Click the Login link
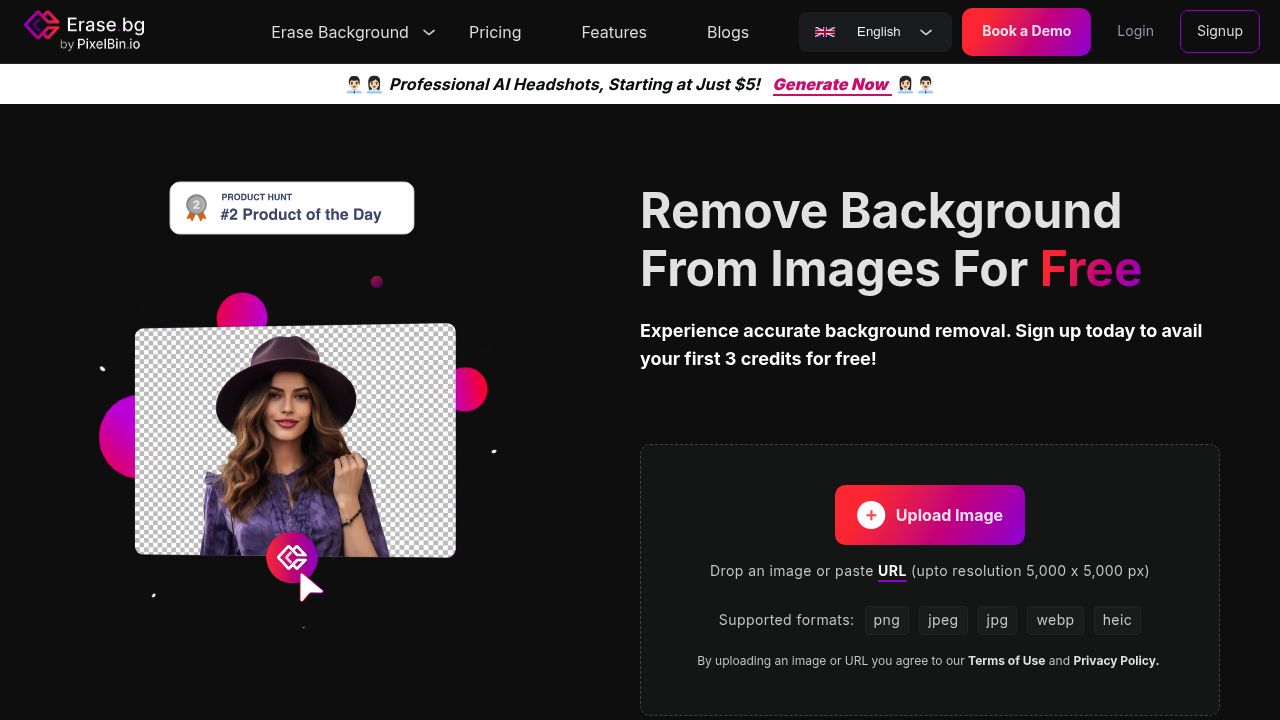Viewport: 1280px width, 720px height. (1135, 31)
